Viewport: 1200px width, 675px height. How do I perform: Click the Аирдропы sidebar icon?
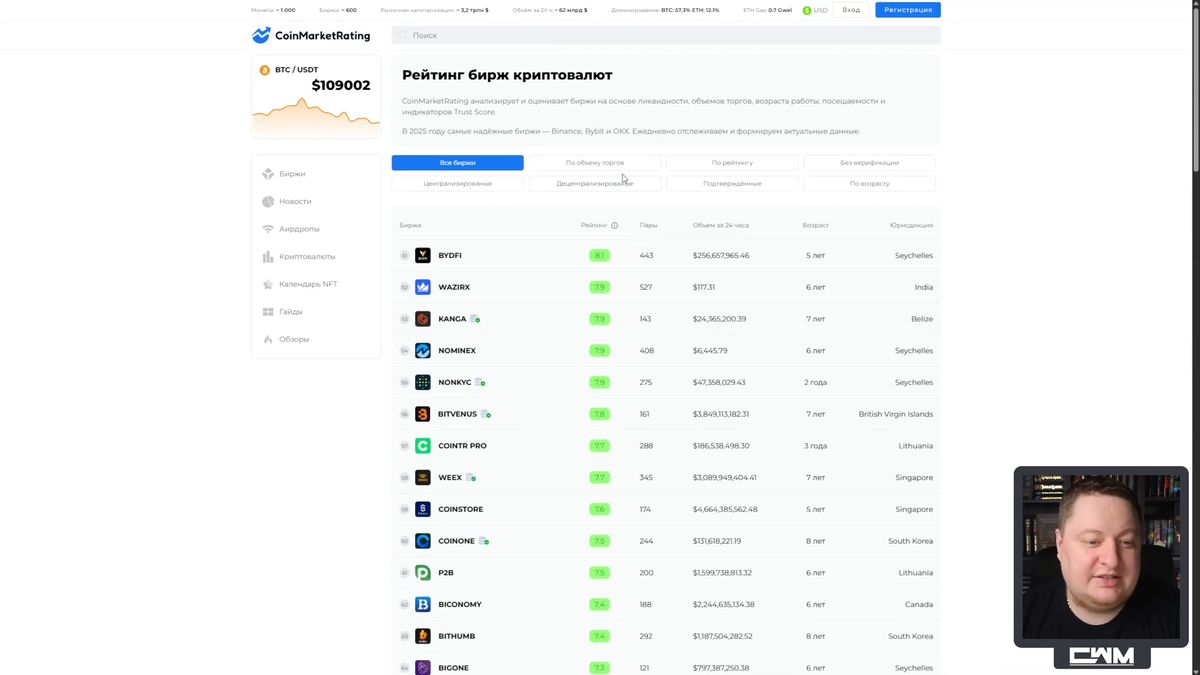[x=268, y=229]
